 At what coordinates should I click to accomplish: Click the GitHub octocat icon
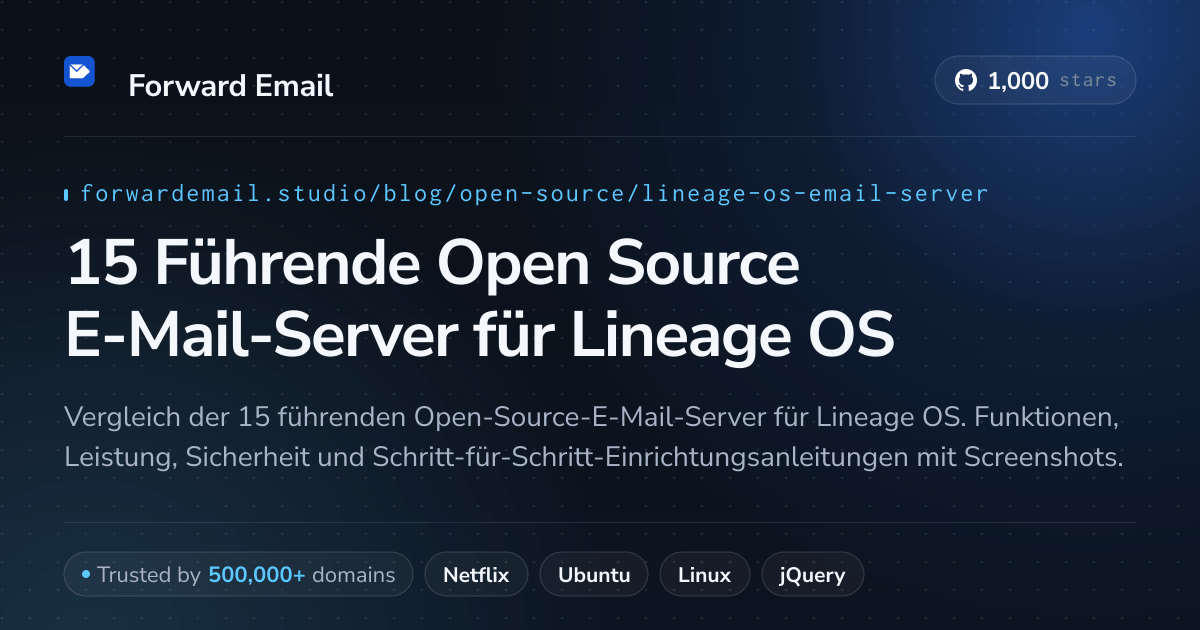[966, 81]
